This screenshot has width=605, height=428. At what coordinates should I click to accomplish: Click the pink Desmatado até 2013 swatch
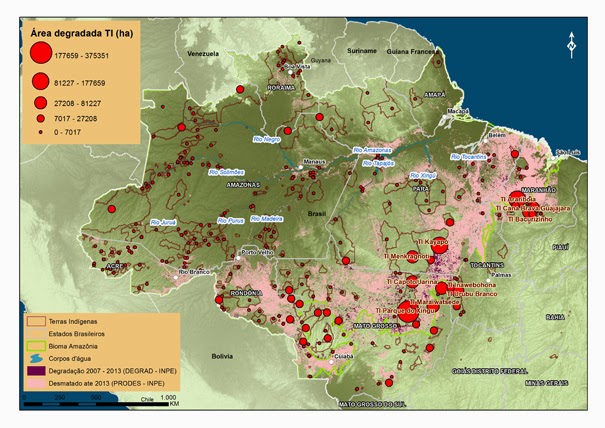[35, 384]
